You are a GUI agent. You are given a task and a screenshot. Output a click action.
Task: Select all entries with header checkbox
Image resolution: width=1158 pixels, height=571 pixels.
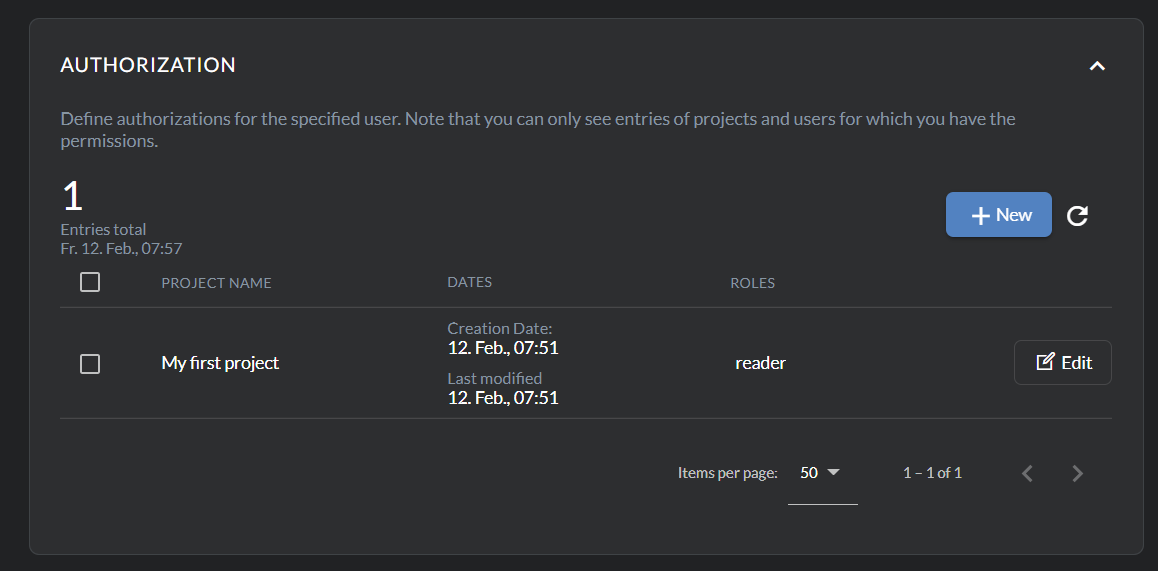pos(90,282)
